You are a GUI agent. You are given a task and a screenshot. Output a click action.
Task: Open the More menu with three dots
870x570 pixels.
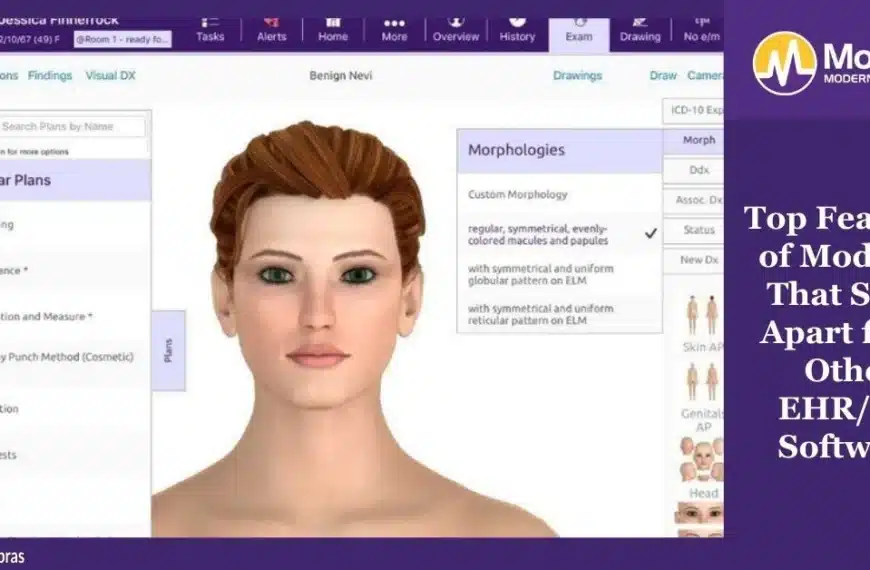(x=394, y=31)
